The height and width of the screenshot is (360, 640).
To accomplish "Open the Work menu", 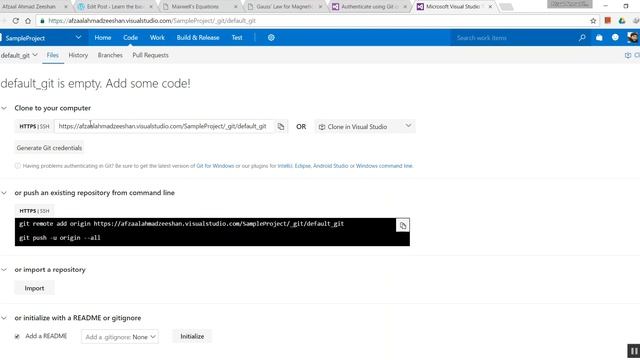I will [157, 38].
